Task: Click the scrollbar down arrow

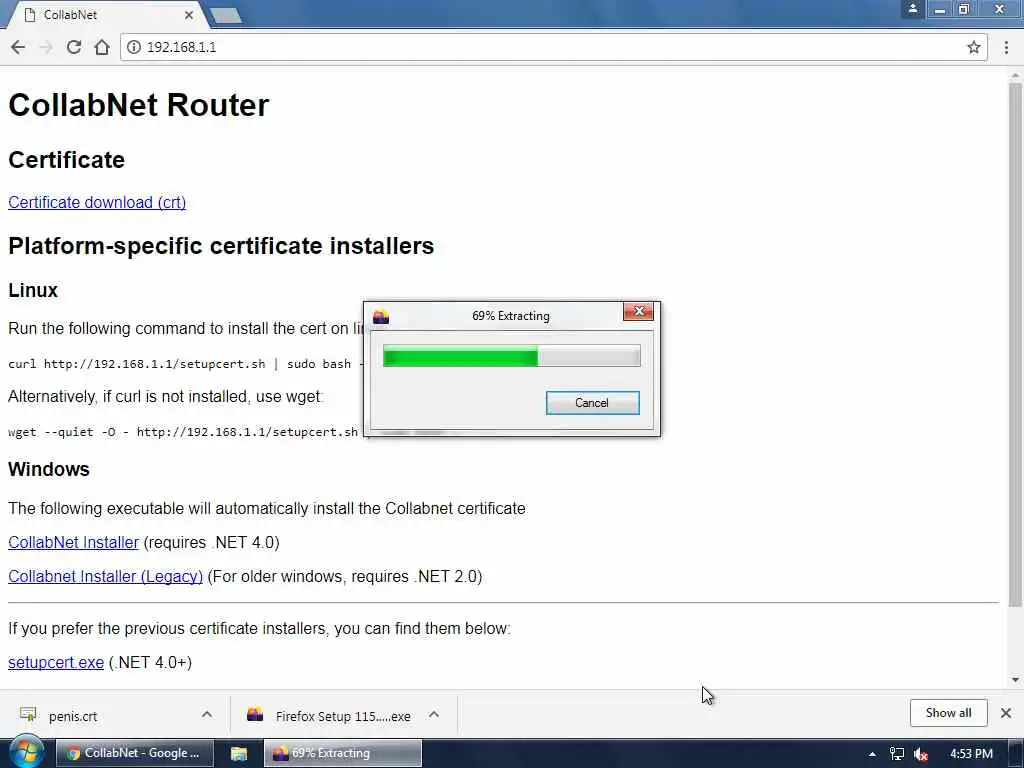Action: (x=1015, y=680)
